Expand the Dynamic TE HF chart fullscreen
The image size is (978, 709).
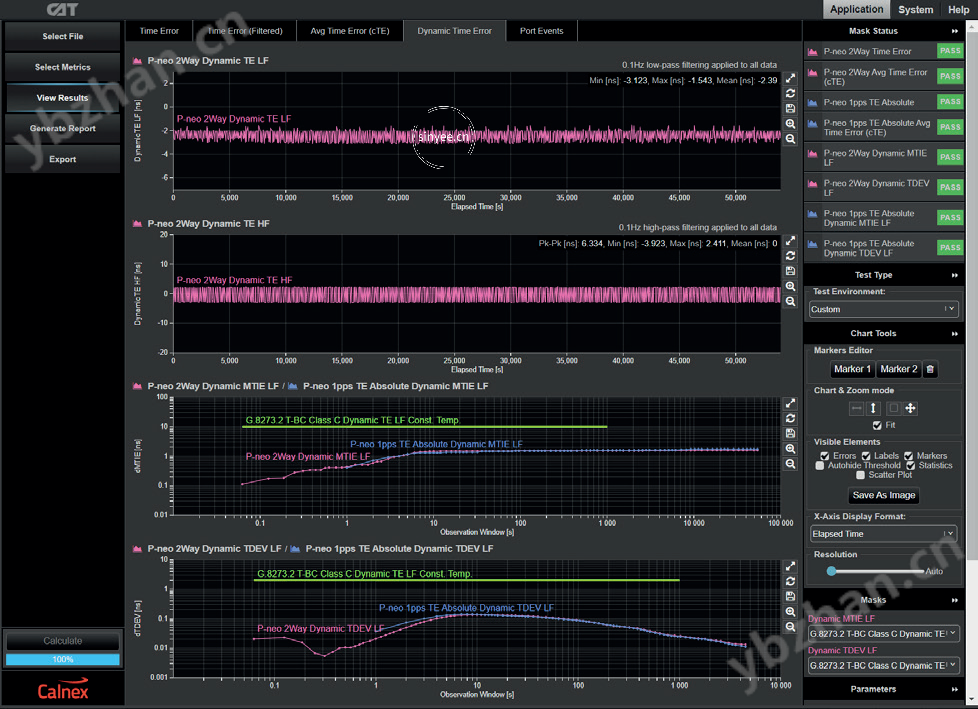[790, 241]
